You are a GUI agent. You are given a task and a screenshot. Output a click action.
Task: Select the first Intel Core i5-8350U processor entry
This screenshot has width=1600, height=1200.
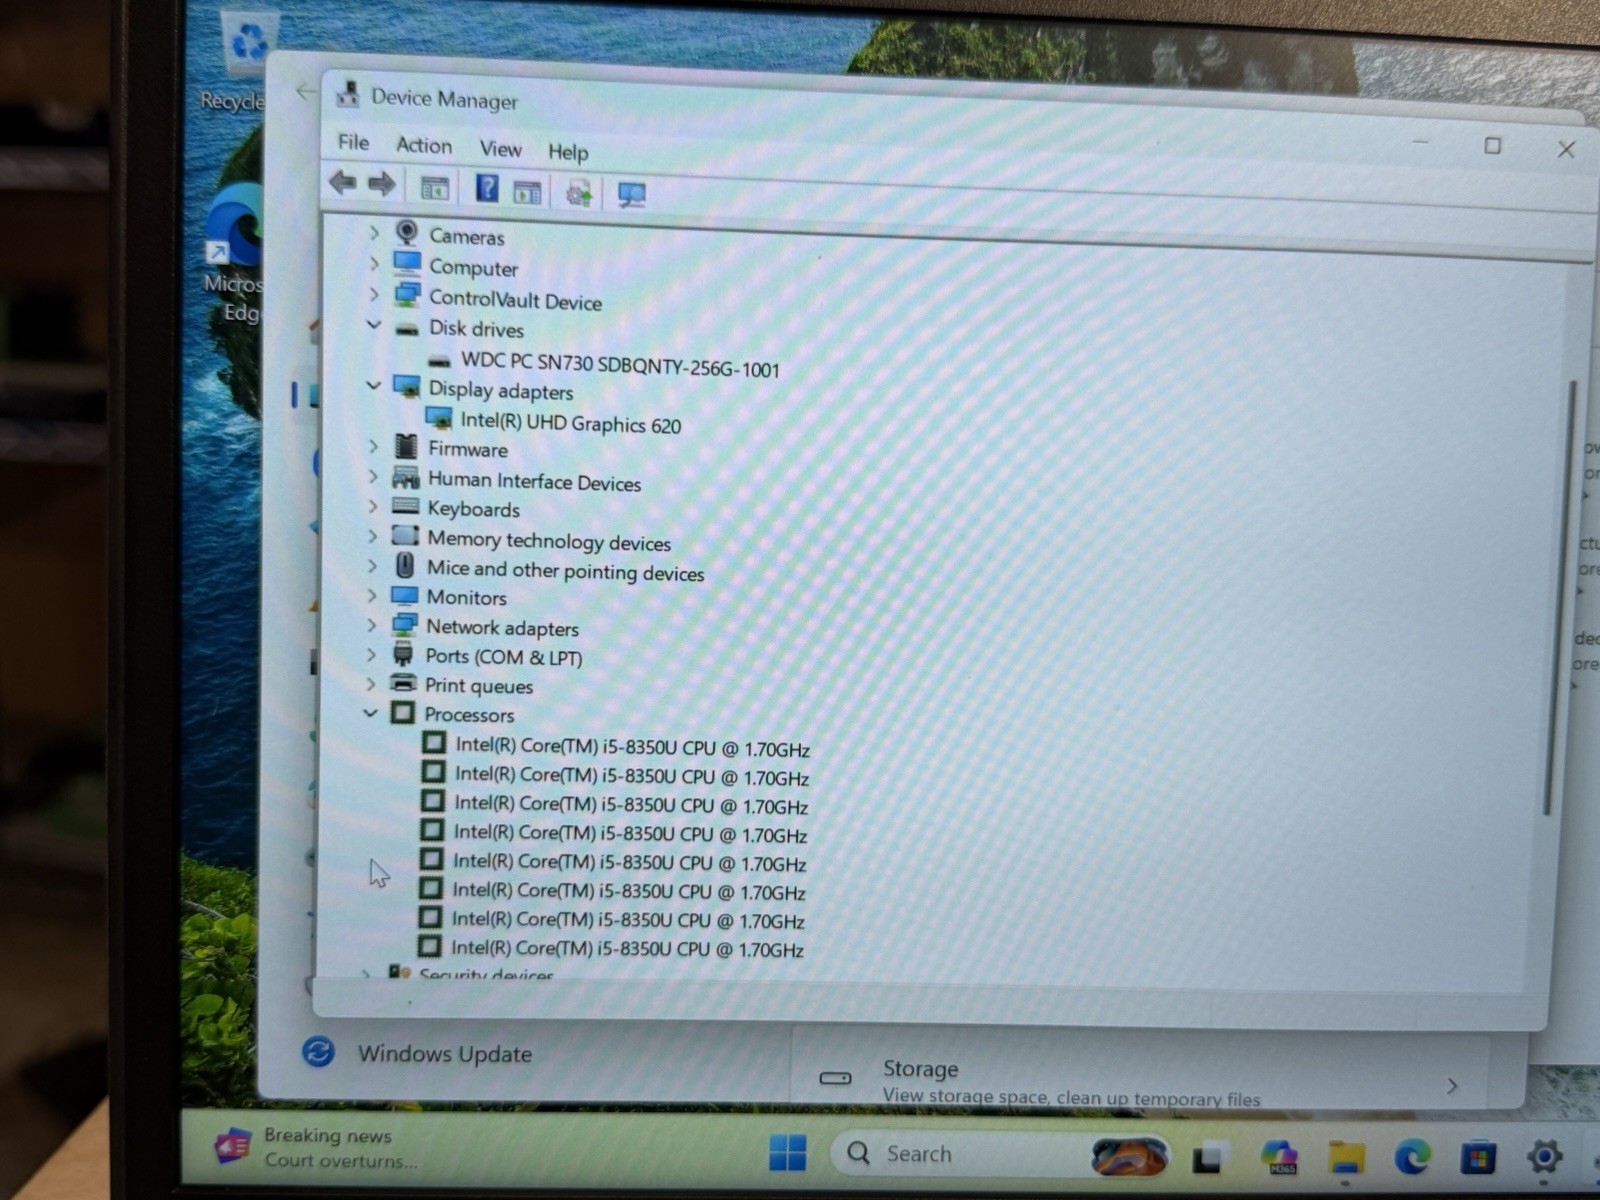click(x=632, y=747)
